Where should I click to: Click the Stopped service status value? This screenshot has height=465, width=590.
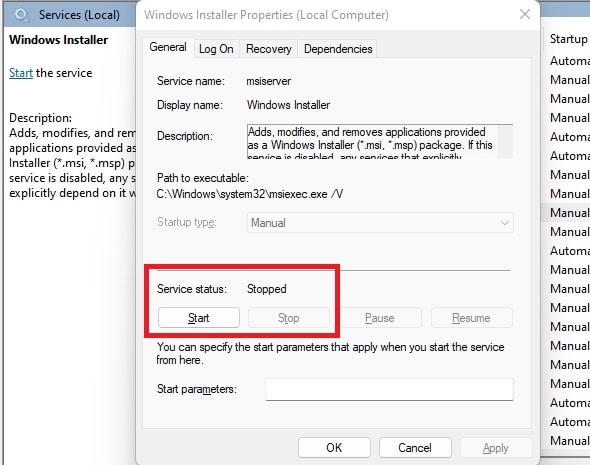[x=266, y=289]
